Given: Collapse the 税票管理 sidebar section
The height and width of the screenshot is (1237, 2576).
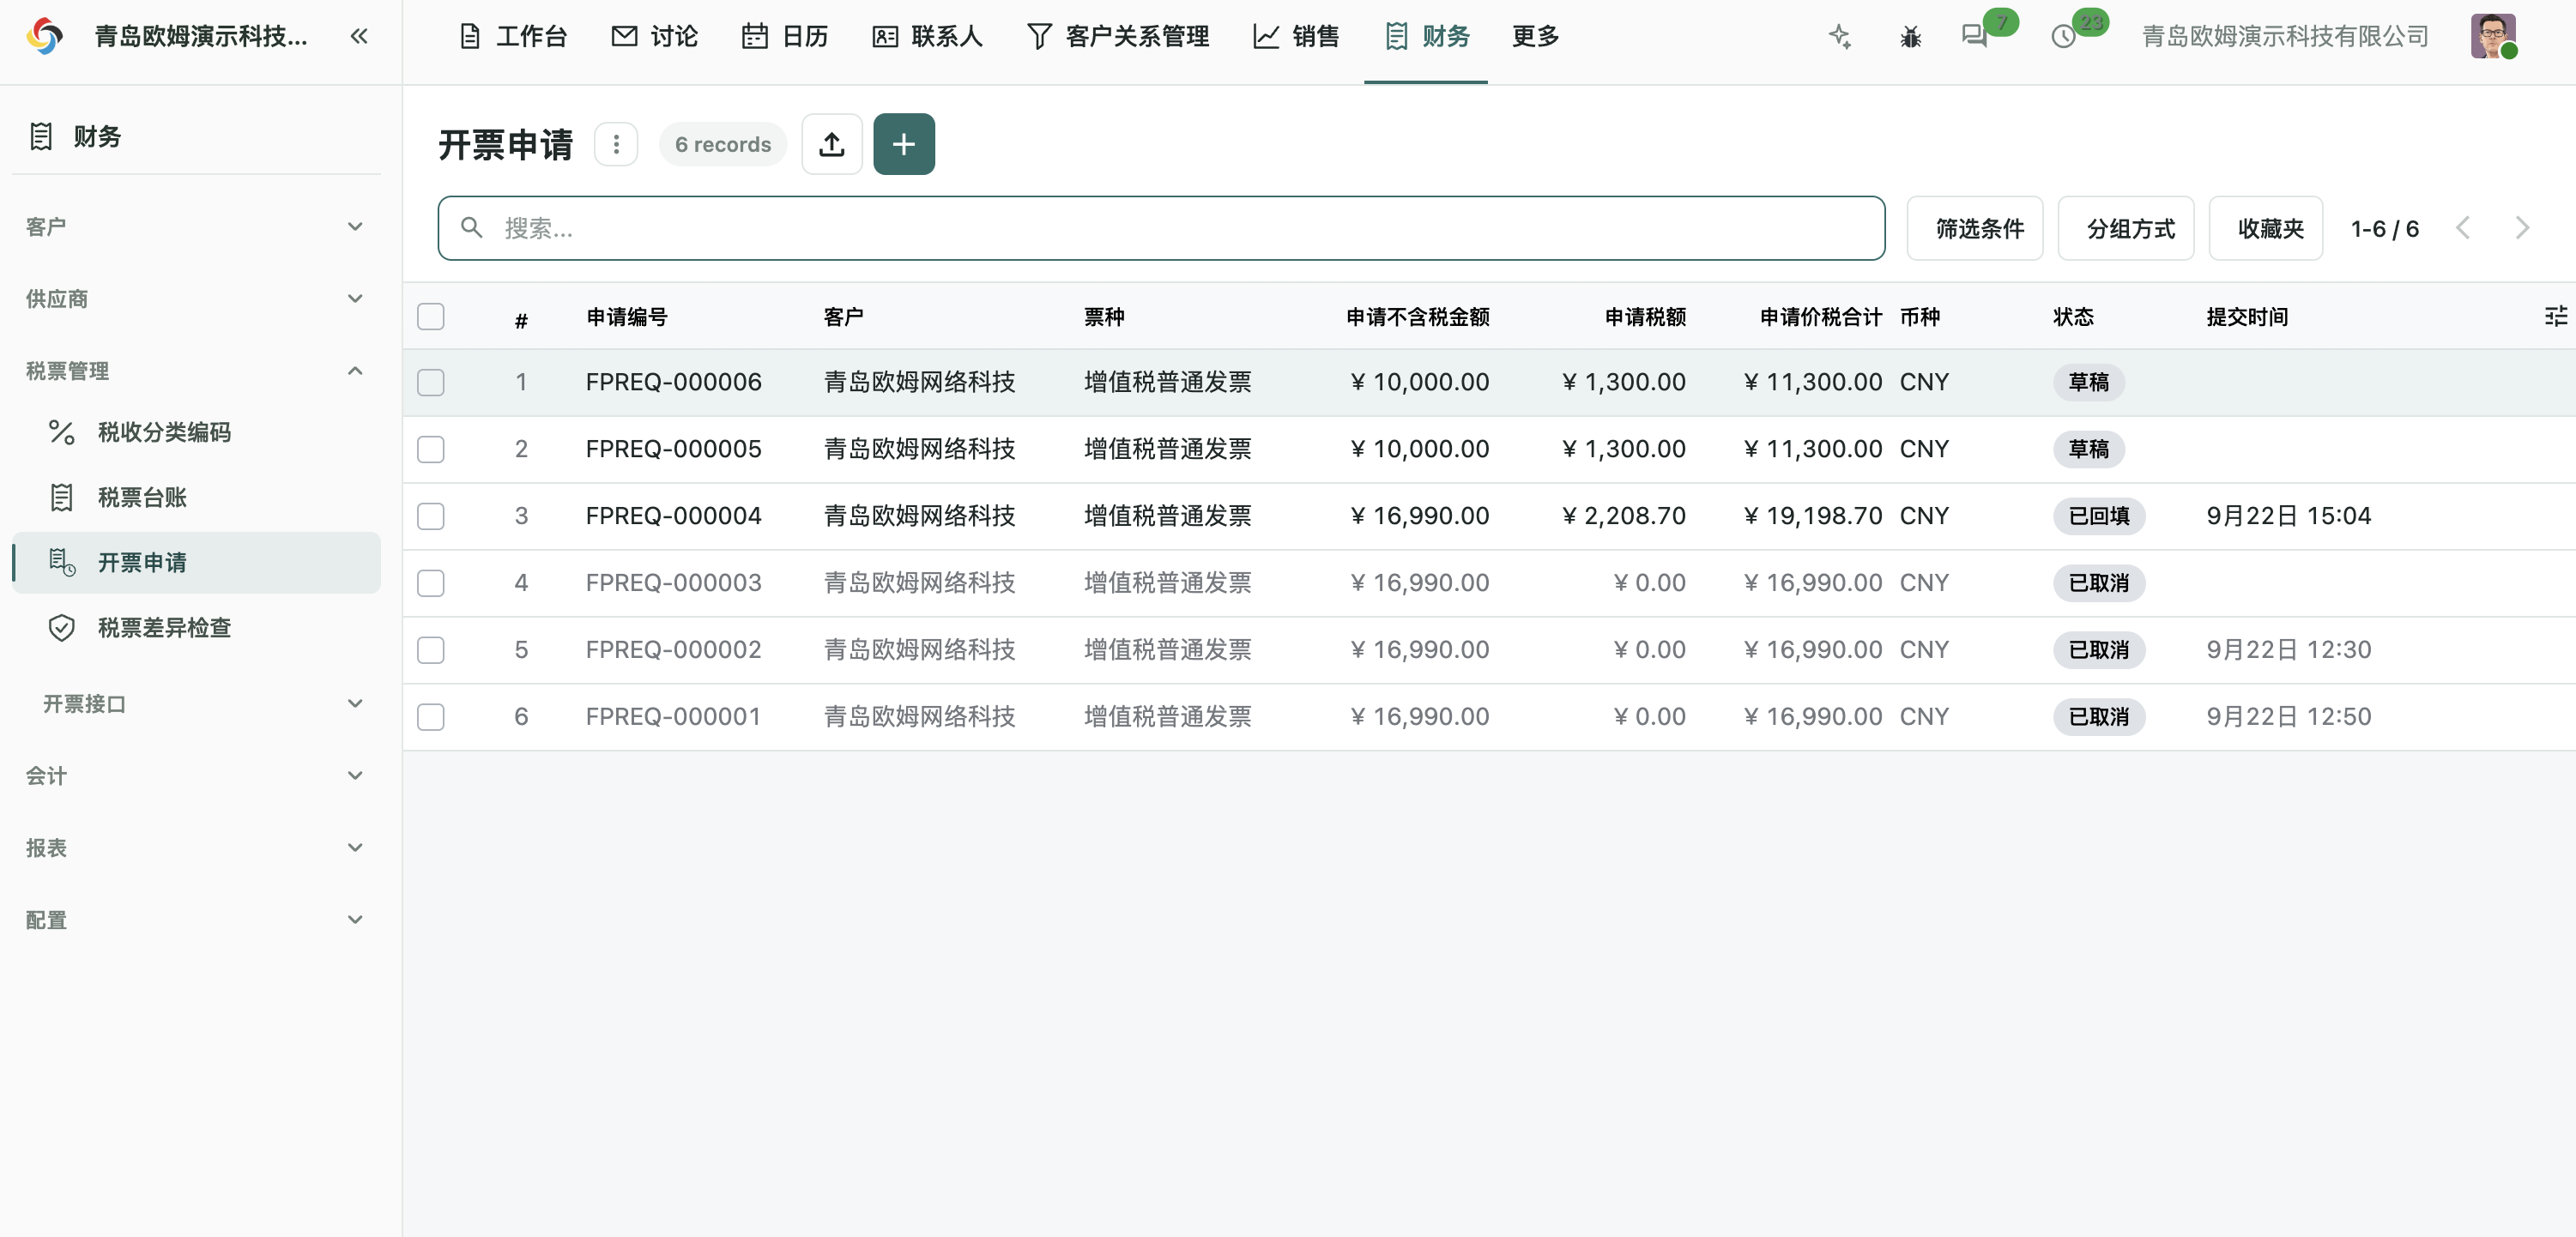Looking at the screenshot, I should [197, 371].
